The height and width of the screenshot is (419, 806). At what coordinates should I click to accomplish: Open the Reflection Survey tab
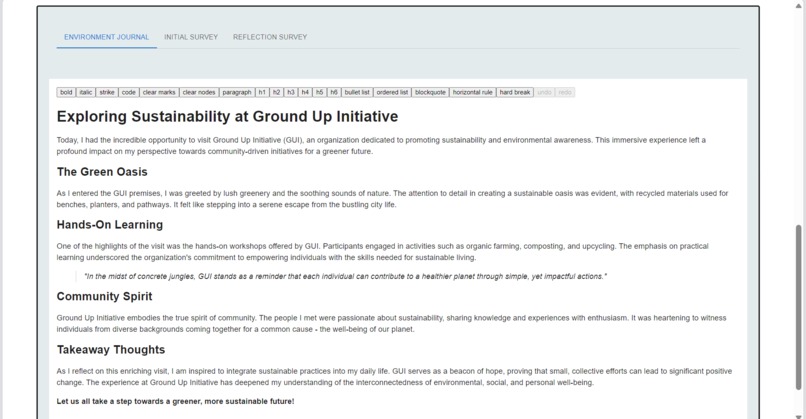pyautogui.click(x=270, y=37)
